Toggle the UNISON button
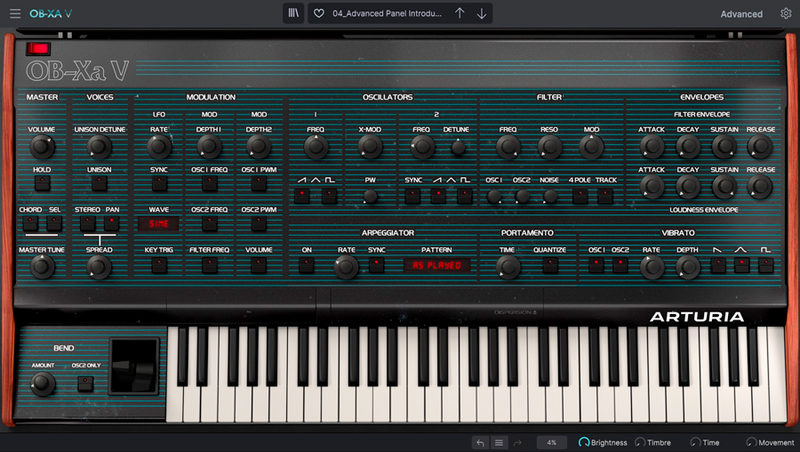Screen dimensions: 800x452 [x=99, y=183]
